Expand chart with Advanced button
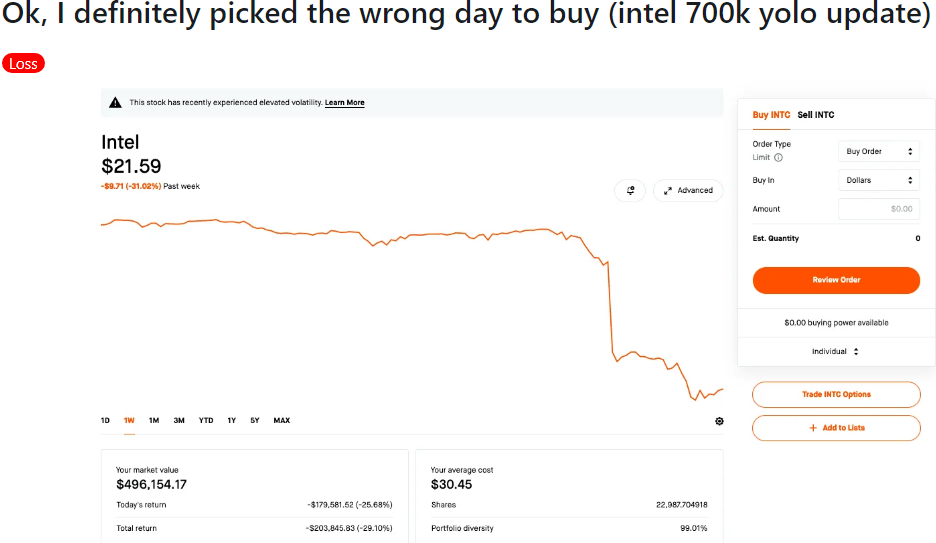Screen dimensions: 936x543 click(688, 190)
